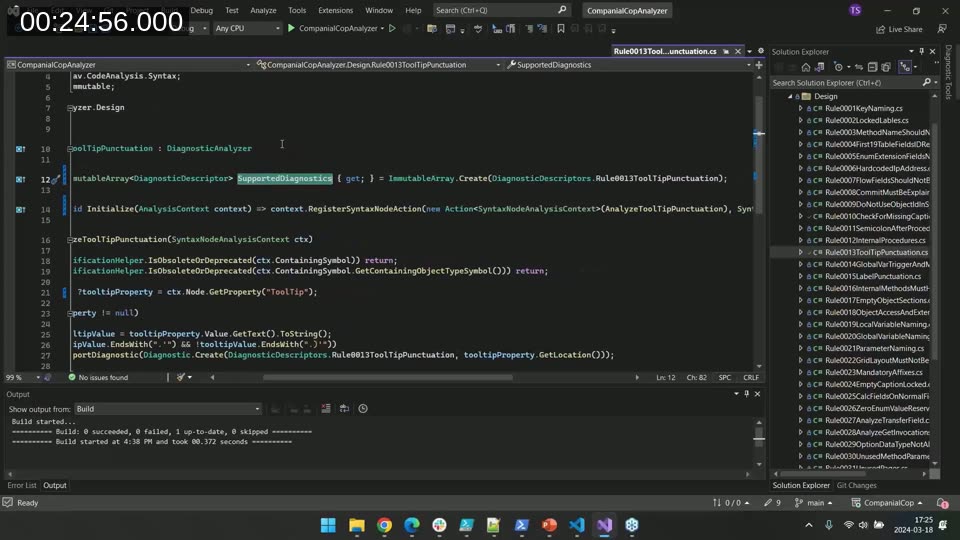Screen dimensions: 960x540
Task: Open VS Code from the taskbar
Action: pos(577,525)
